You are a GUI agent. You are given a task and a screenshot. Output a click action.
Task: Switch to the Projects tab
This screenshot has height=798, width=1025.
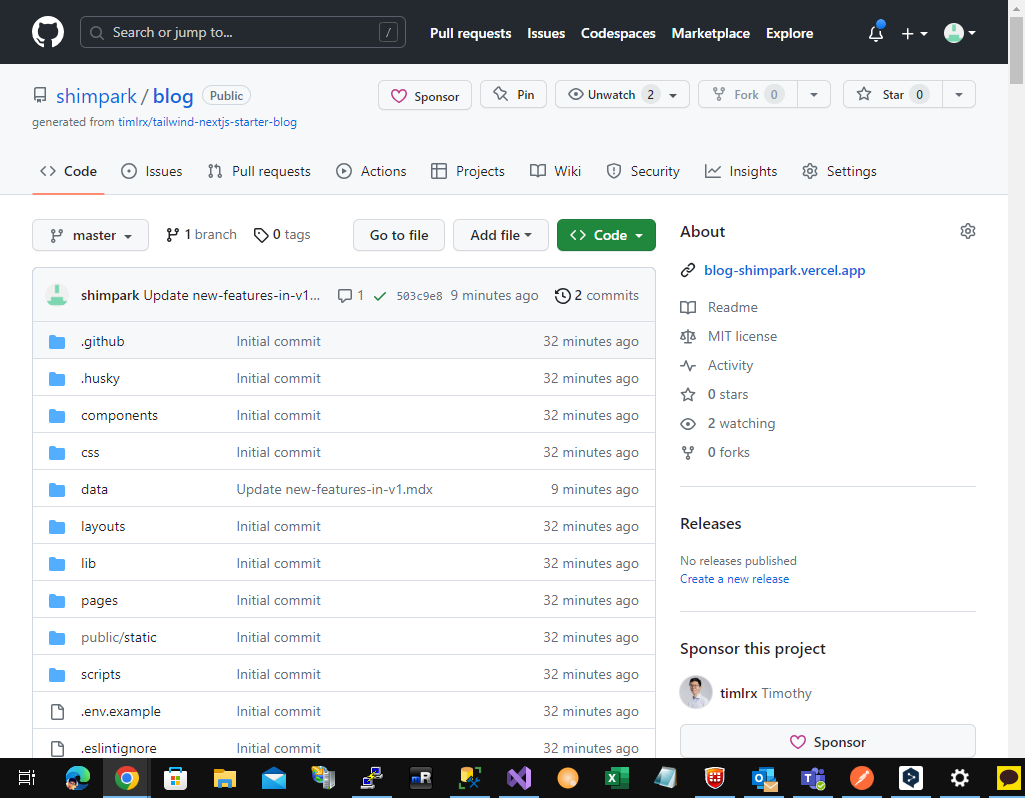467,171
